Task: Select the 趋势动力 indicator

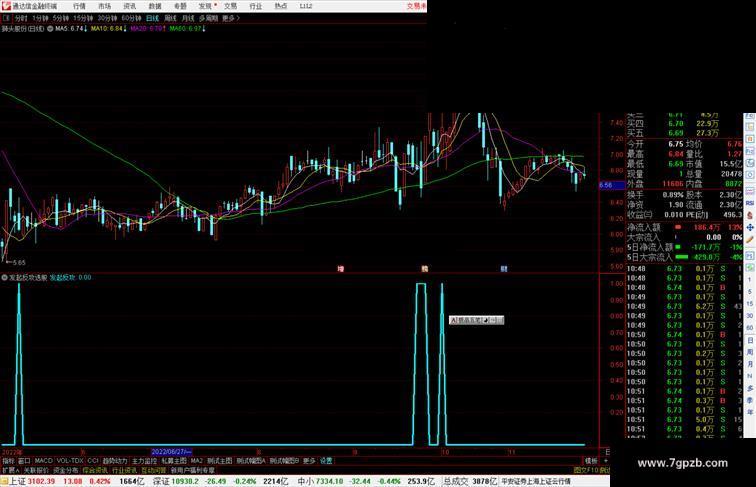Action: 115,461
